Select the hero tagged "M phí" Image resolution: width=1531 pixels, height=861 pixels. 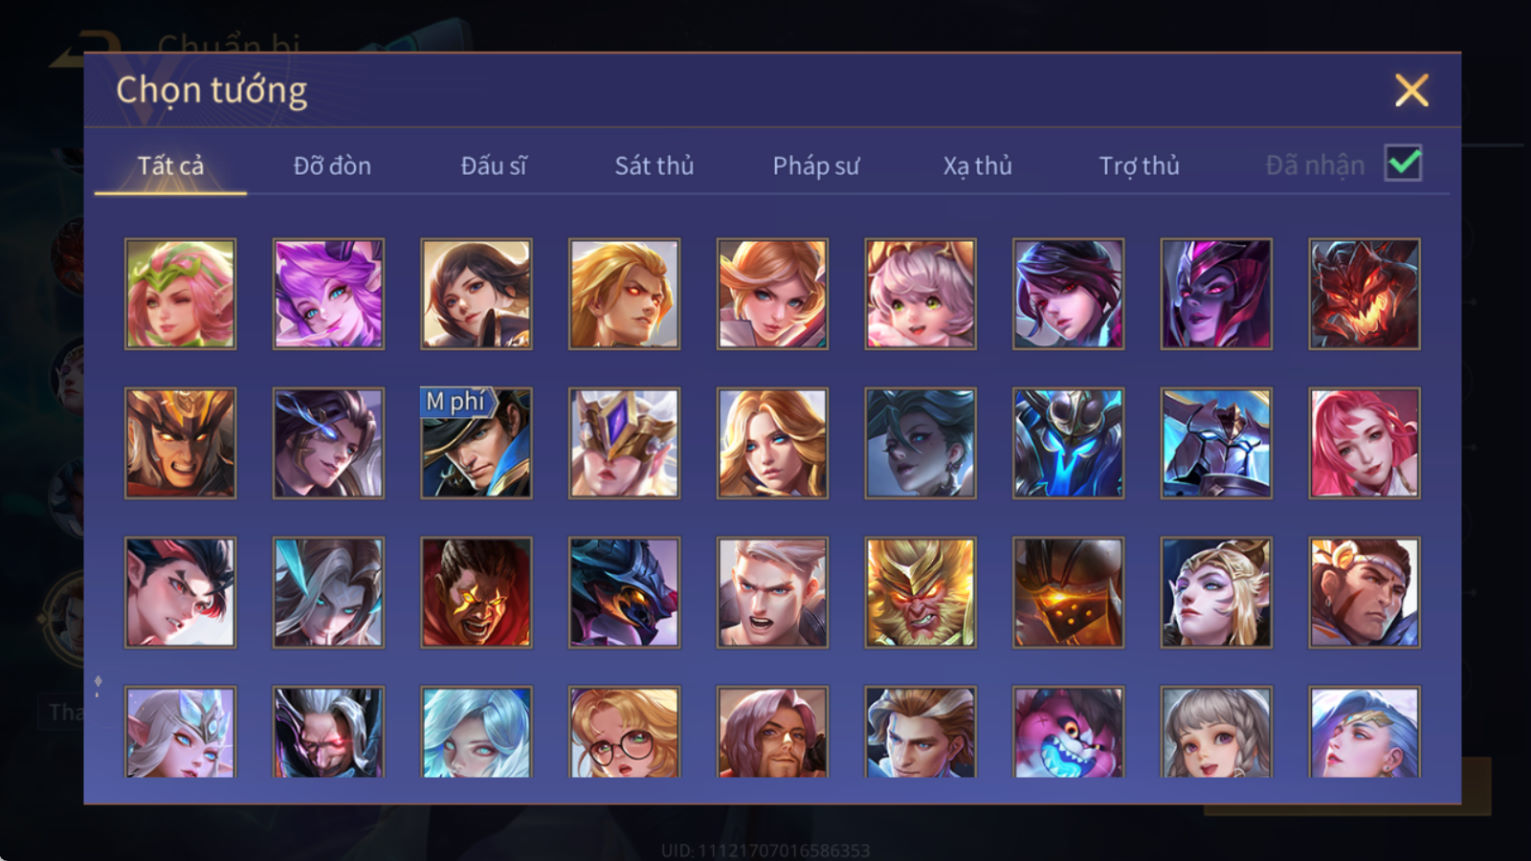click(x=476, y=443)
